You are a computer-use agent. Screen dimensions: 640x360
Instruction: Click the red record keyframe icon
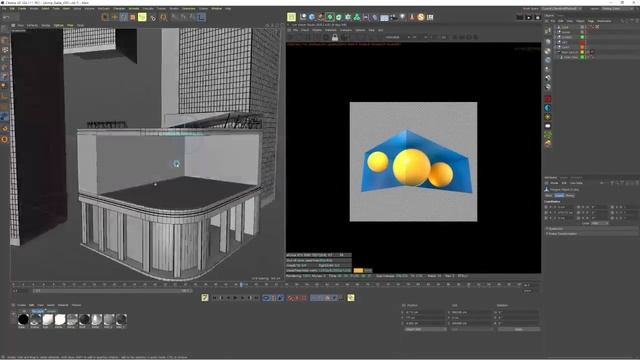tap(291, 298)
